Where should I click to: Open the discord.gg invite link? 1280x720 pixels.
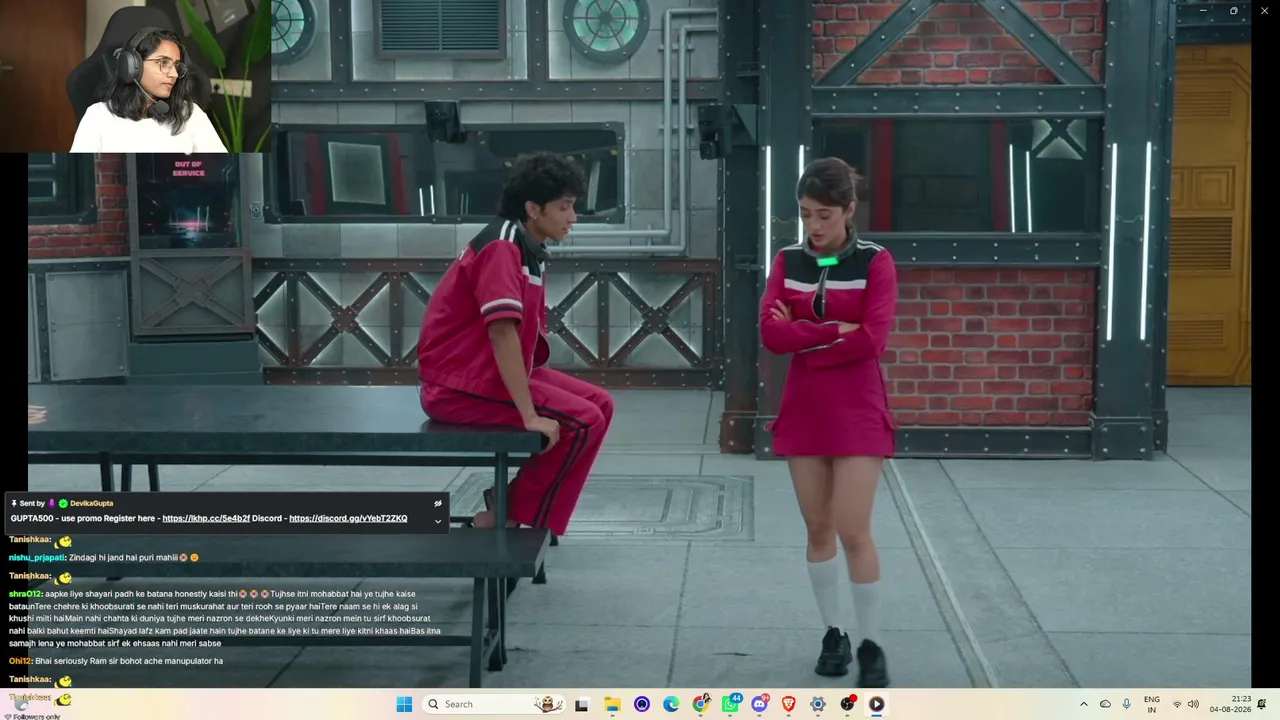[x=348, y=518]
